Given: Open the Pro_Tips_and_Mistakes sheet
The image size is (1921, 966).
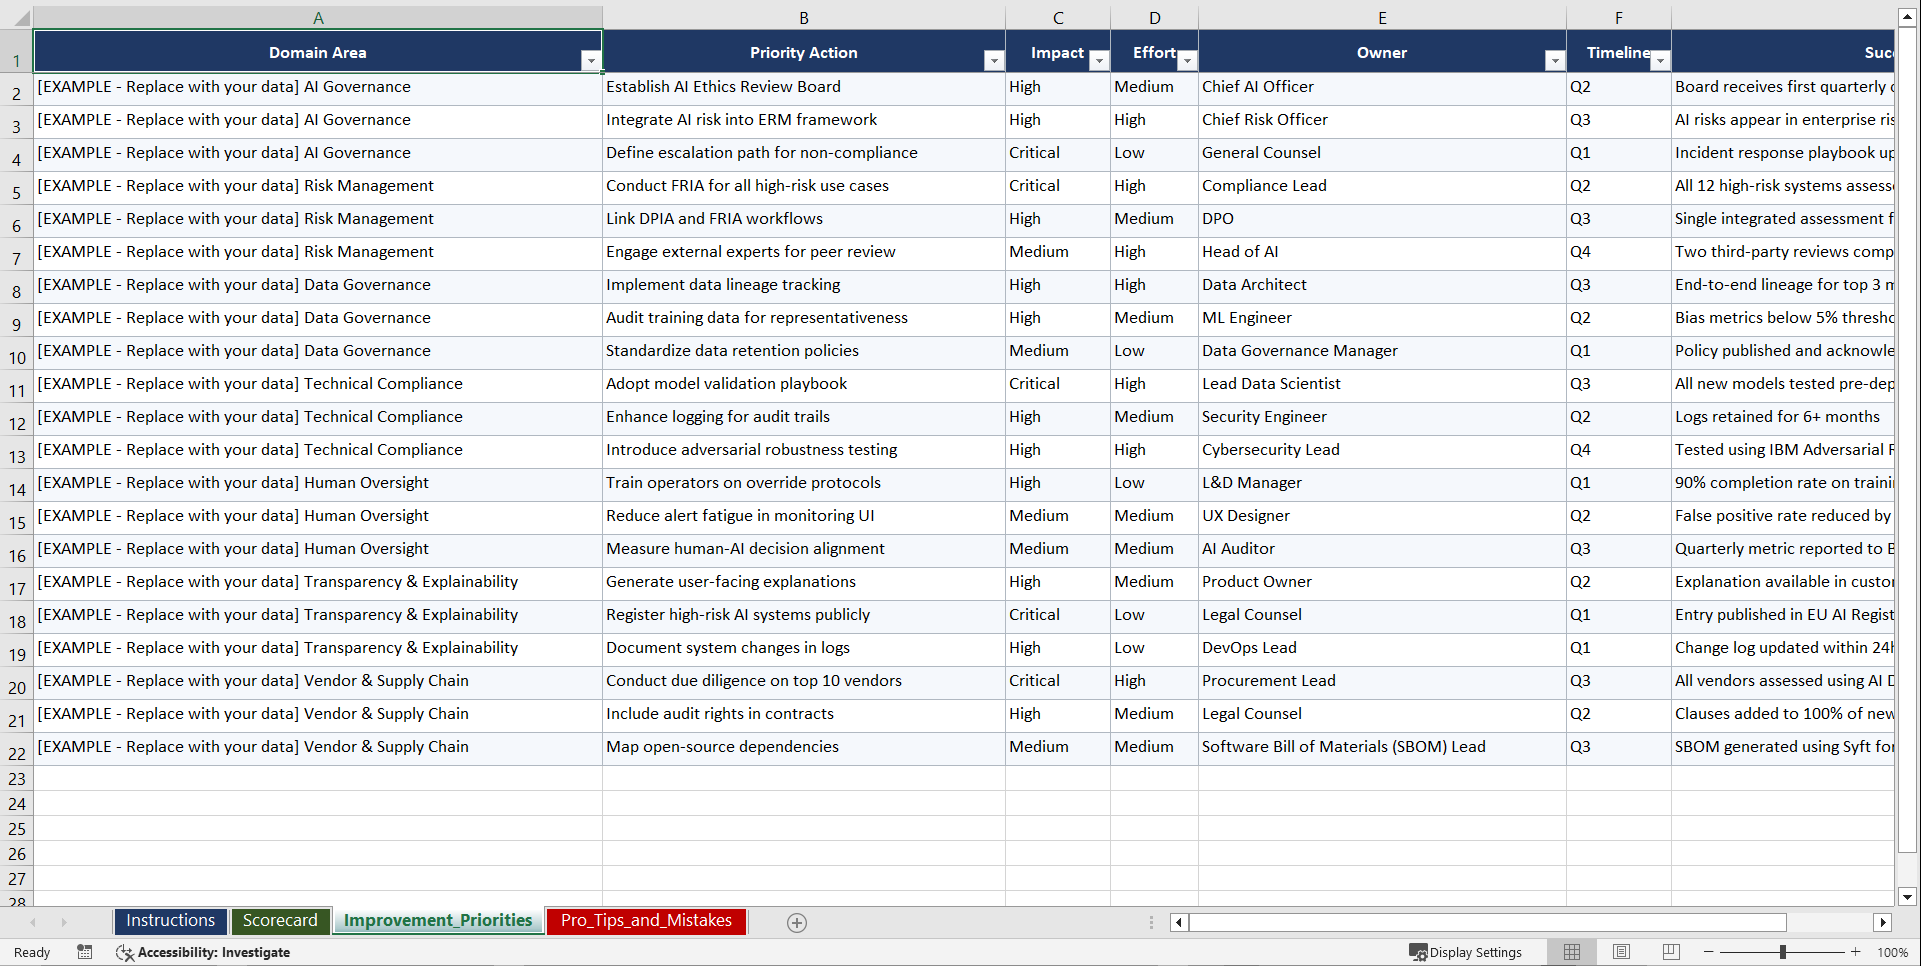Looking at the screenshot, I should pos(645,921).
